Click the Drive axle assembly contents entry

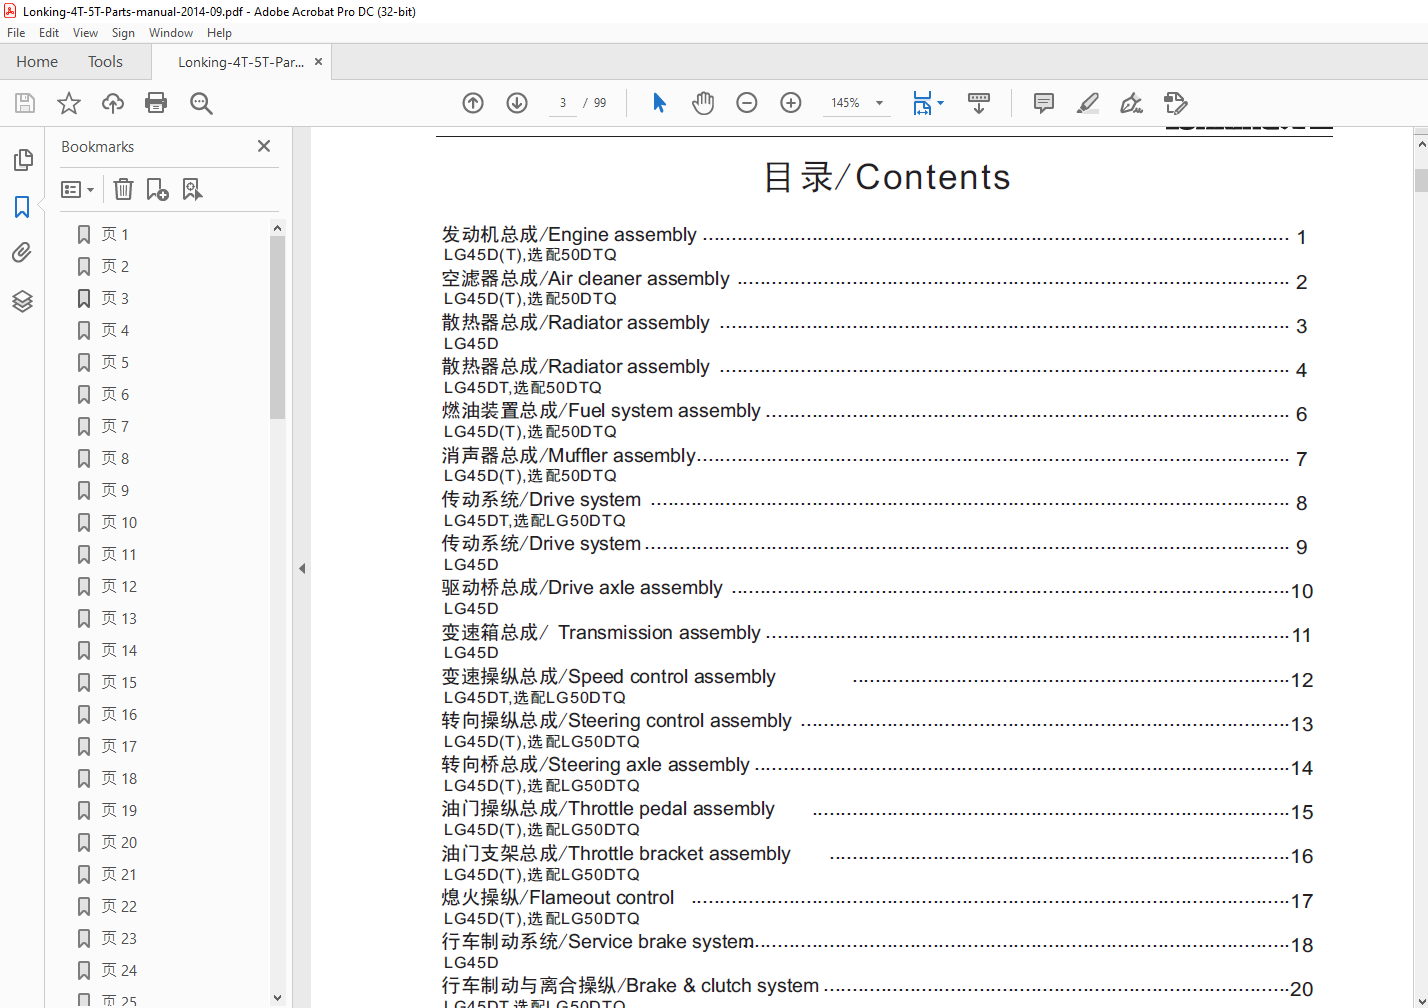(x=877, y=588)
